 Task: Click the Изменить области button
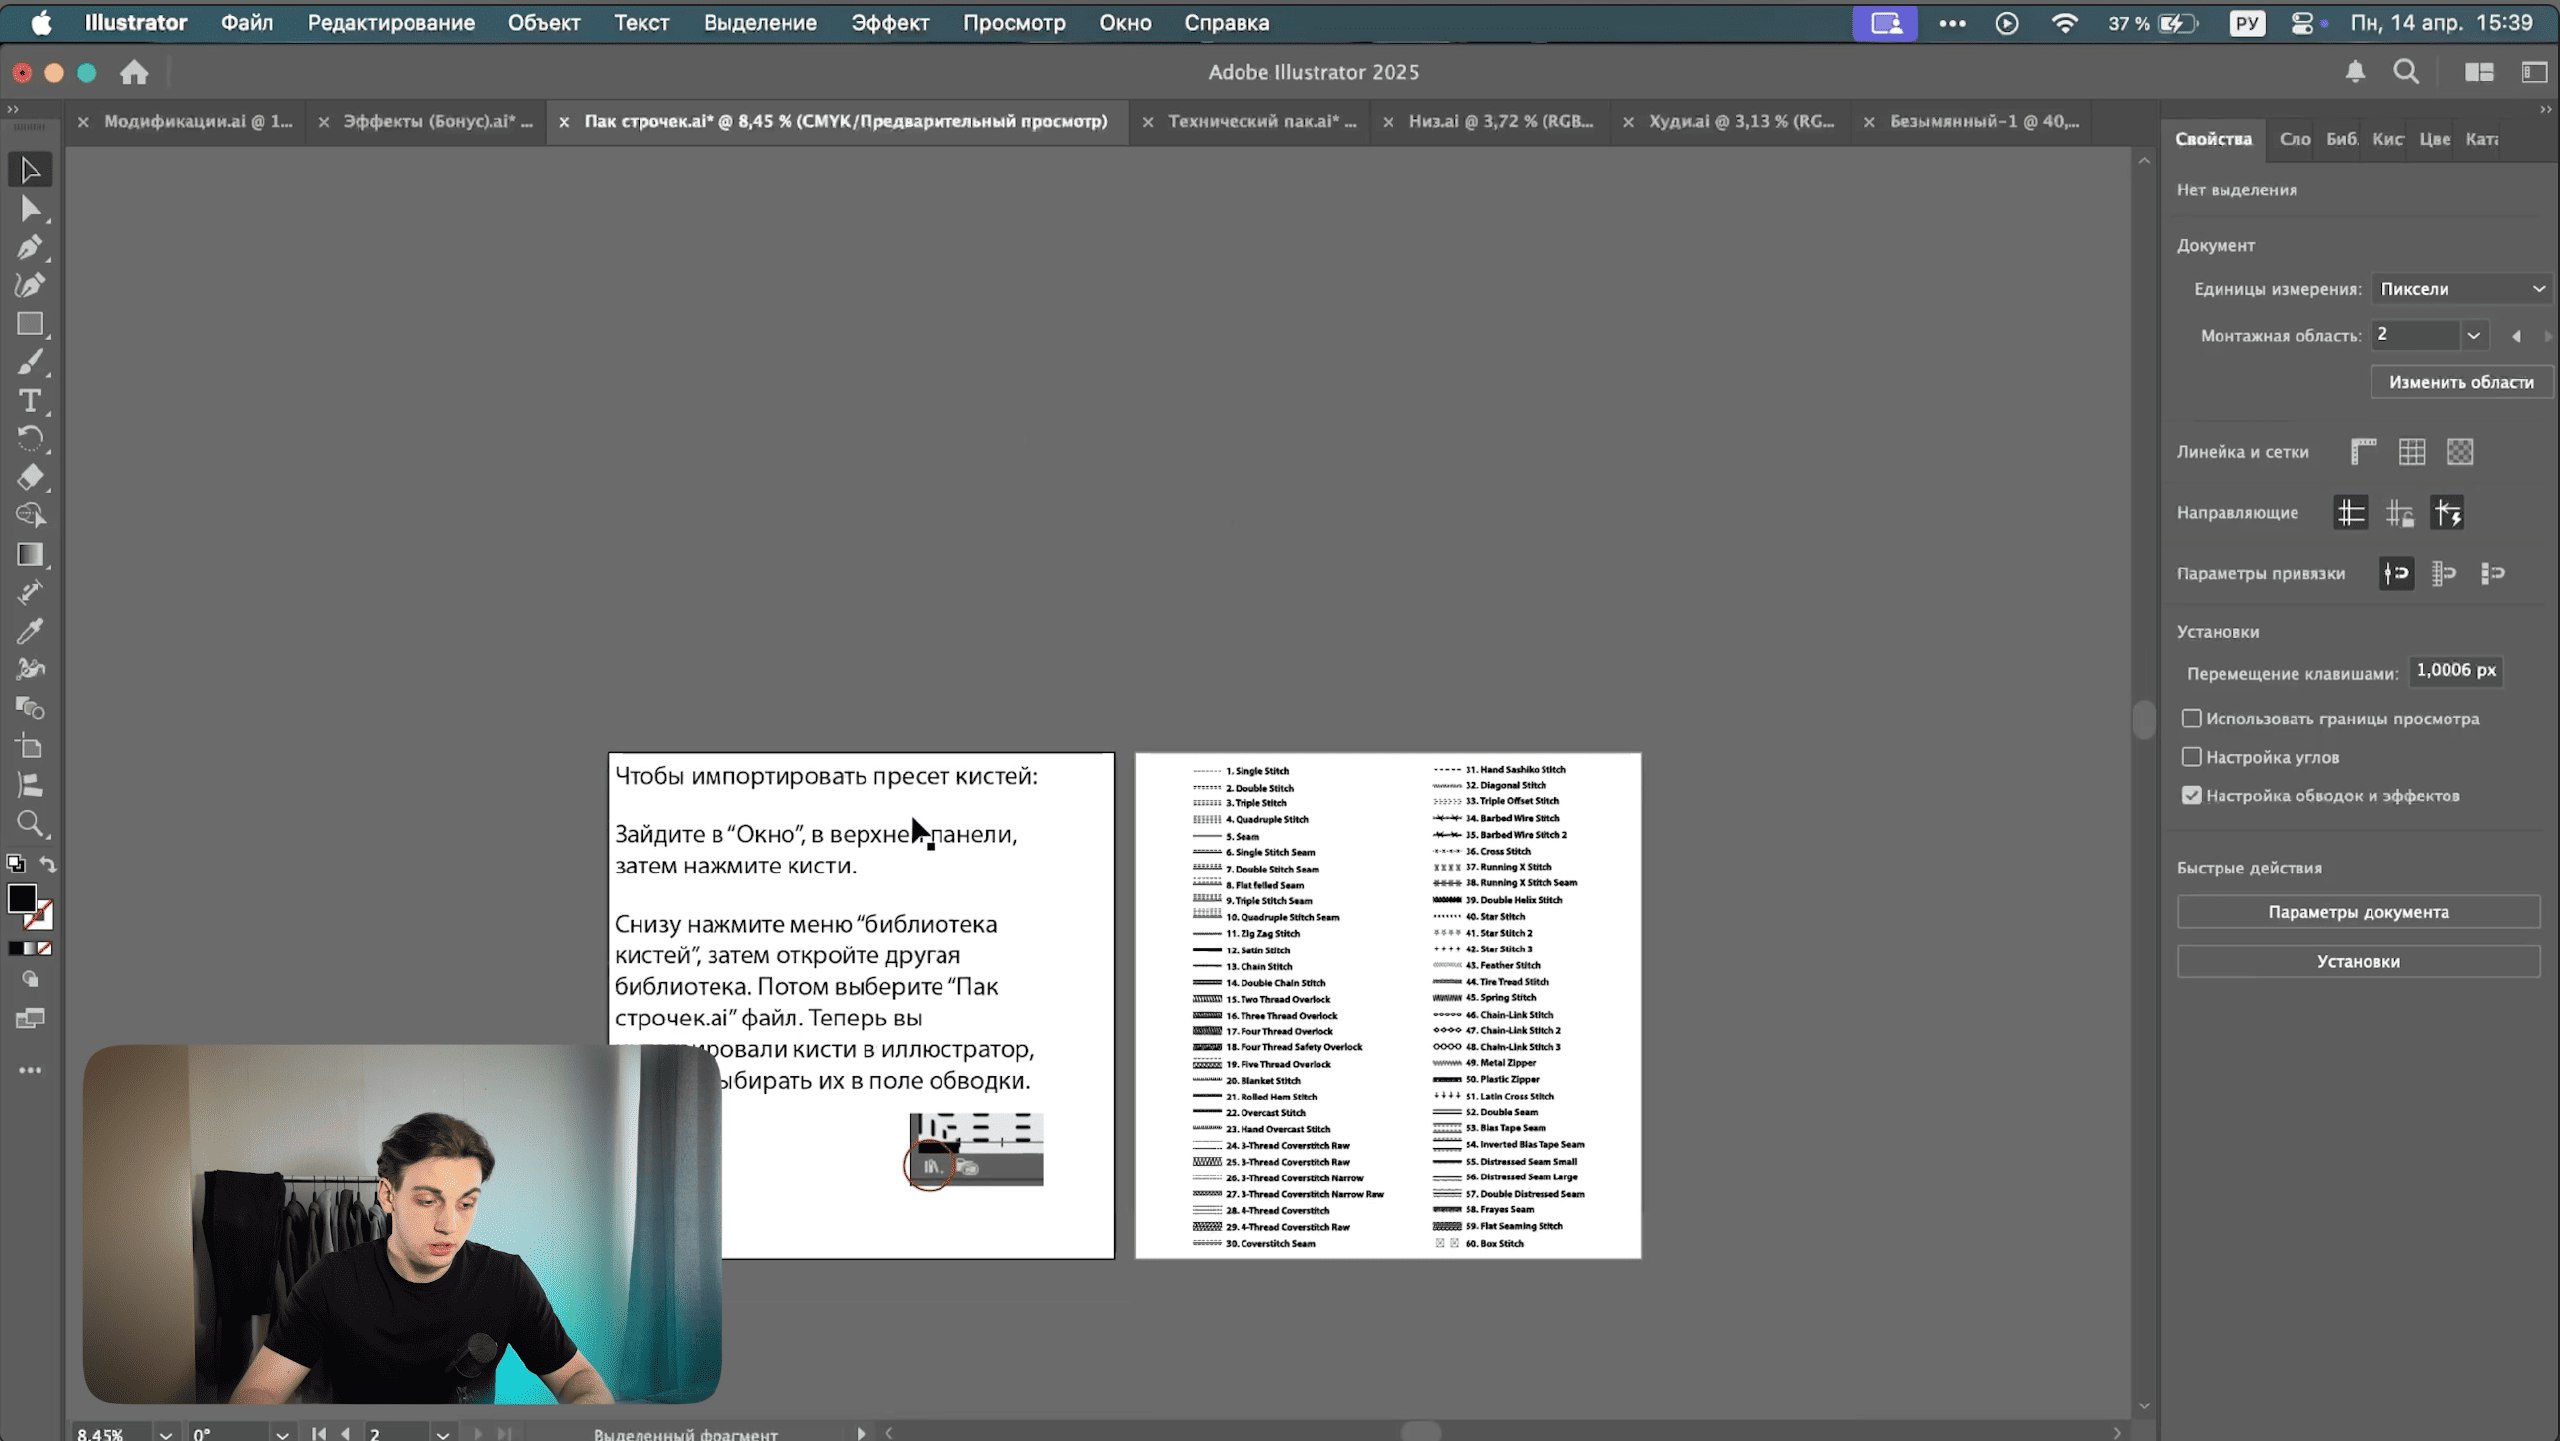click(x=2460, y=382)
